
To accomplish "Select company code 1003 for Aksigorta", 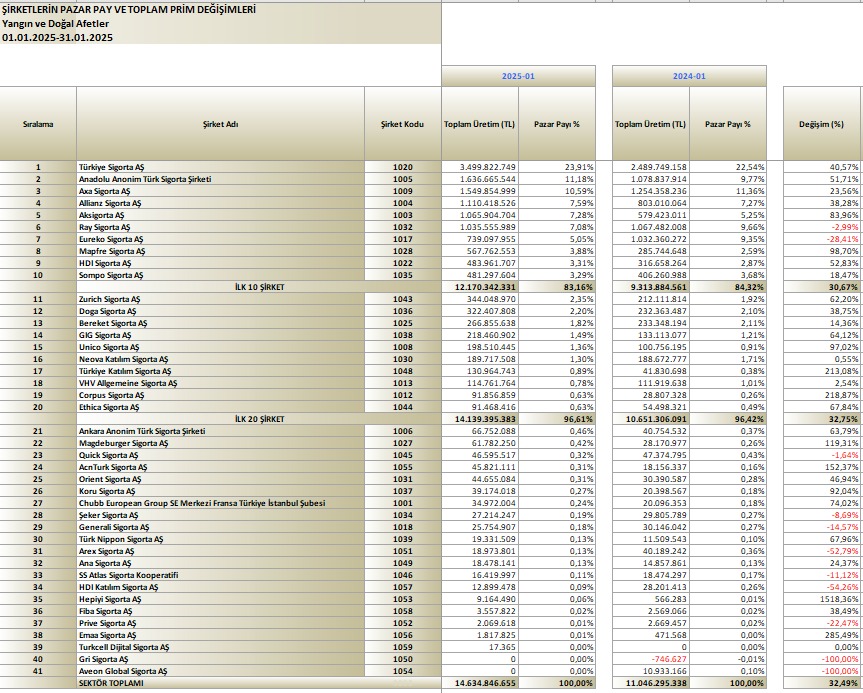I will tap(403, 215).
